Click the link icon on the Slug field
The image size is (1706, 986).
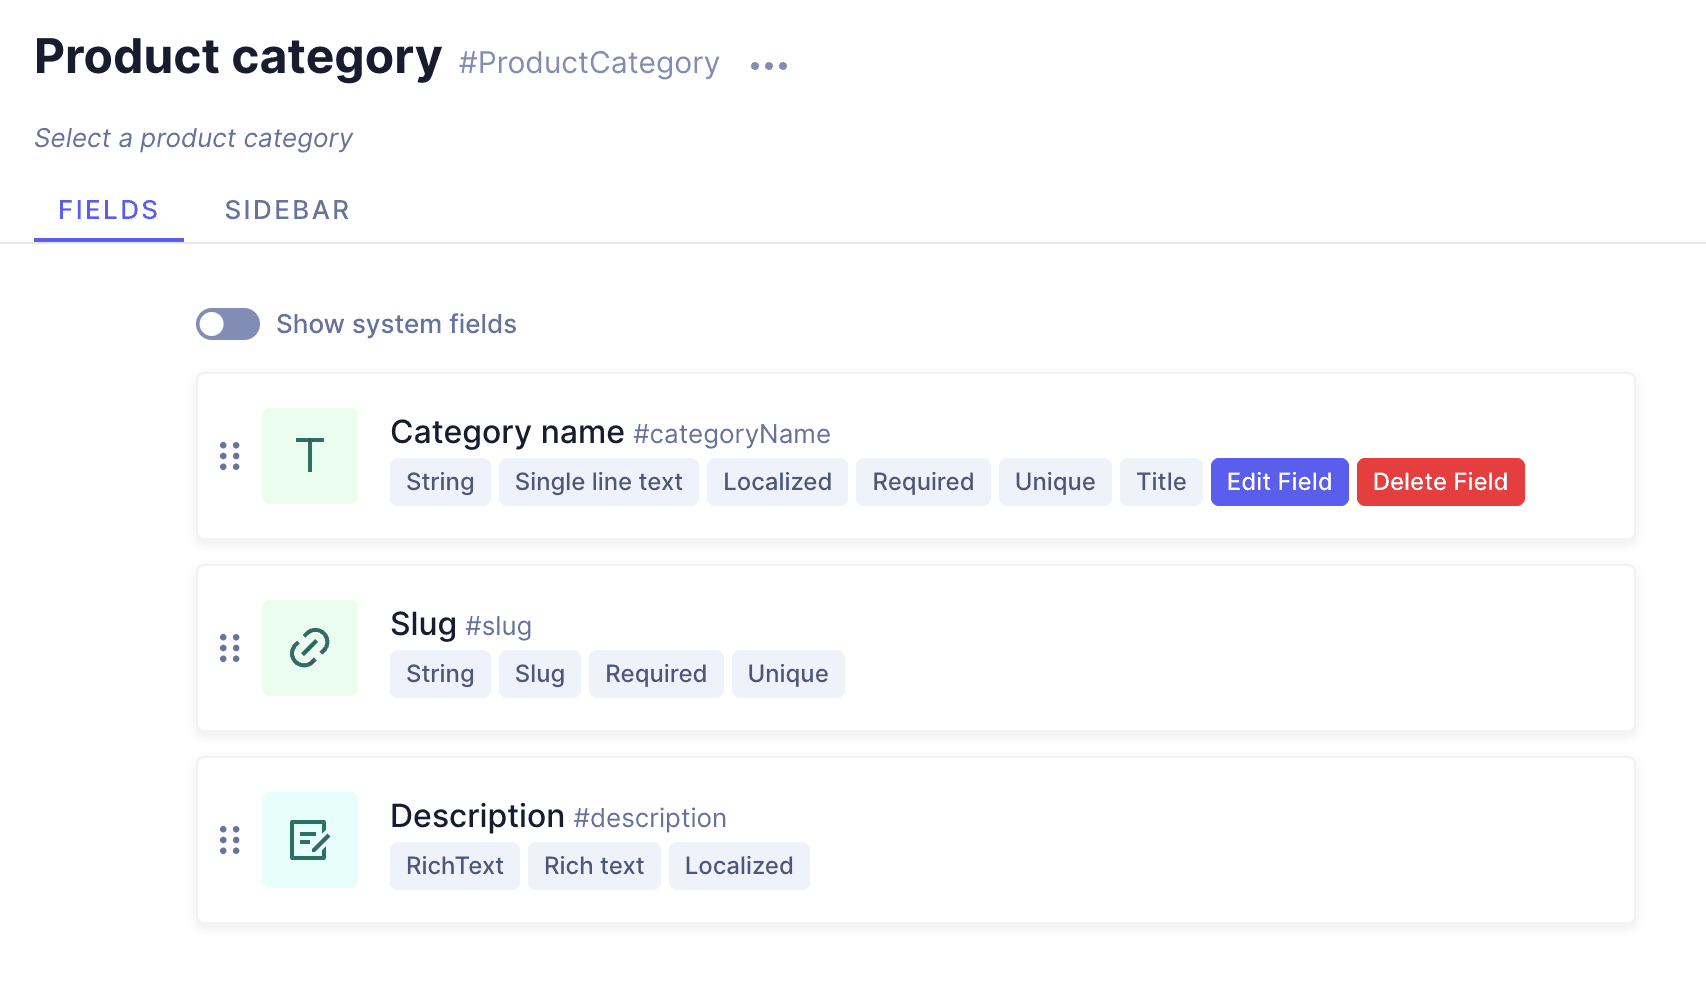(x=309, y=647)
